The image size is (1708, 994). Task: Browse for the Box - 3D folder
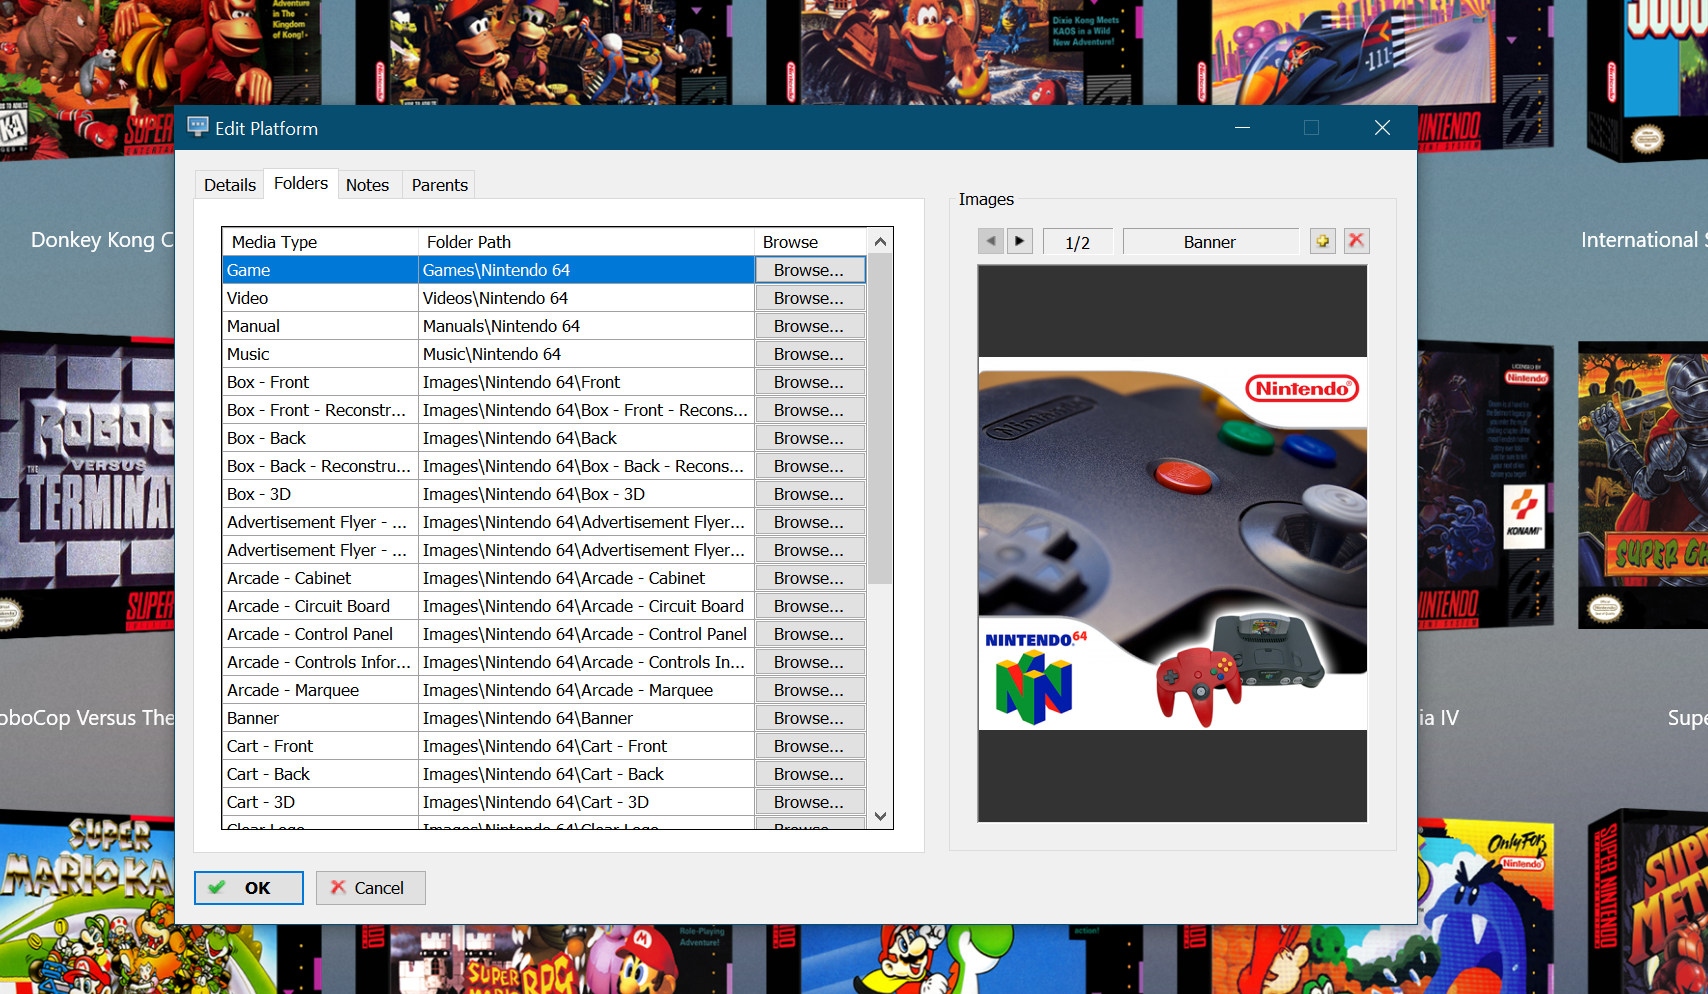(x=809, y=494)
